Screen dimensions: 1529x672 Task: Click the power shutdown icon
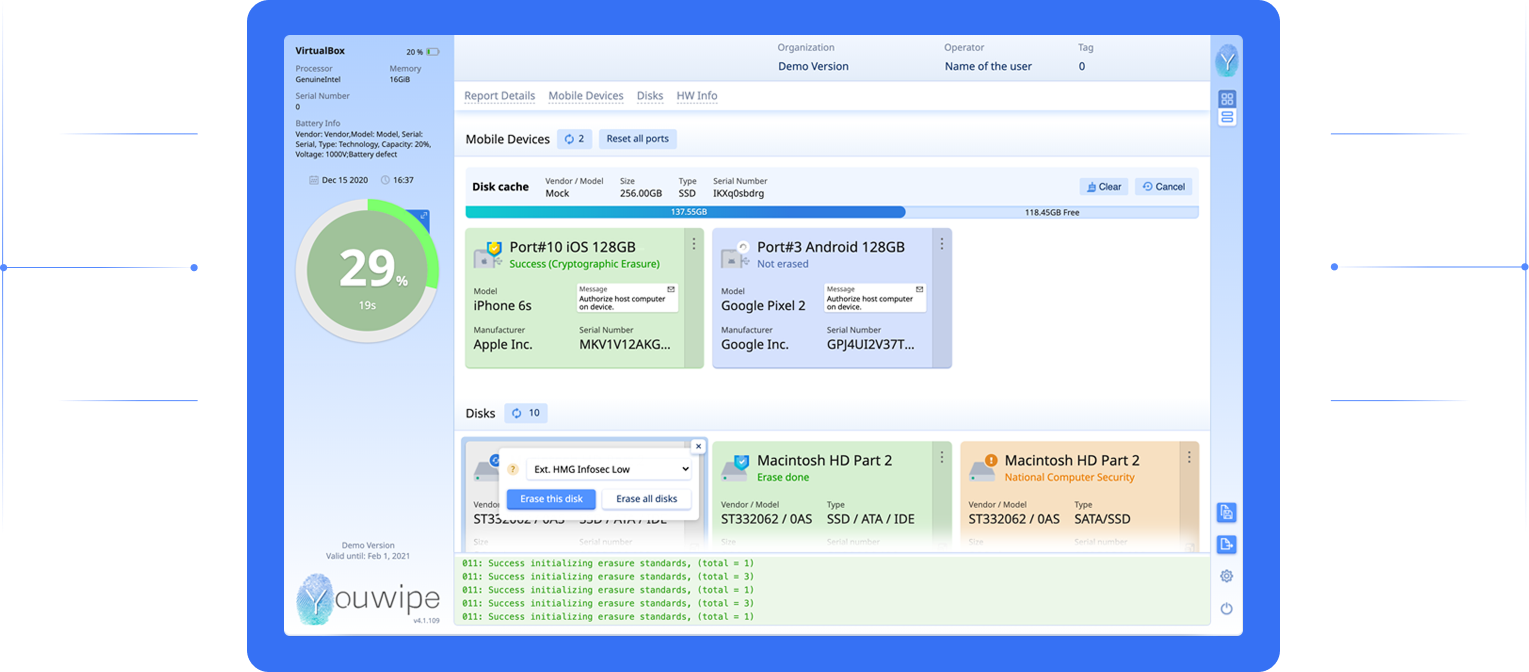(x=1227, y=608)
